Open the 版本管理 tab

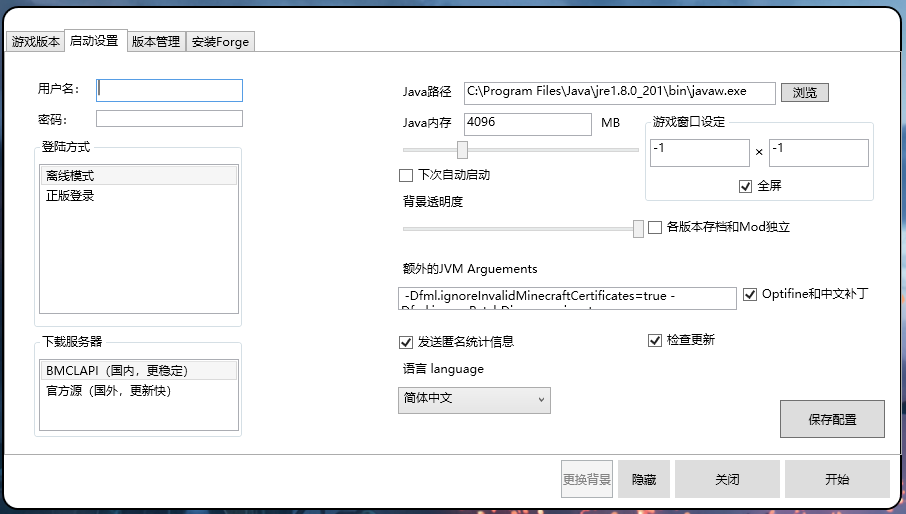[x=156, y=42]
